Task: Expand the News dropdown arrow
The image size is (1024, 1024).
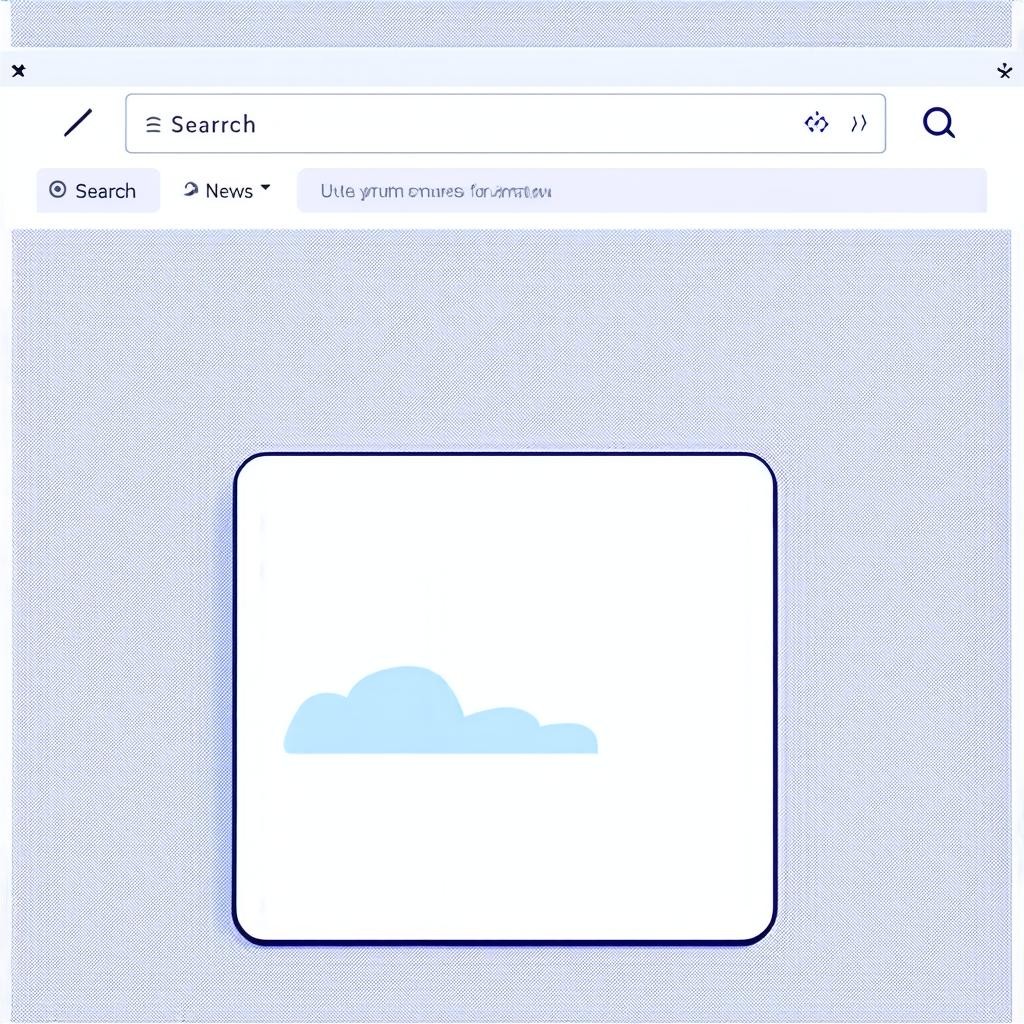Action: click(265, 188)
